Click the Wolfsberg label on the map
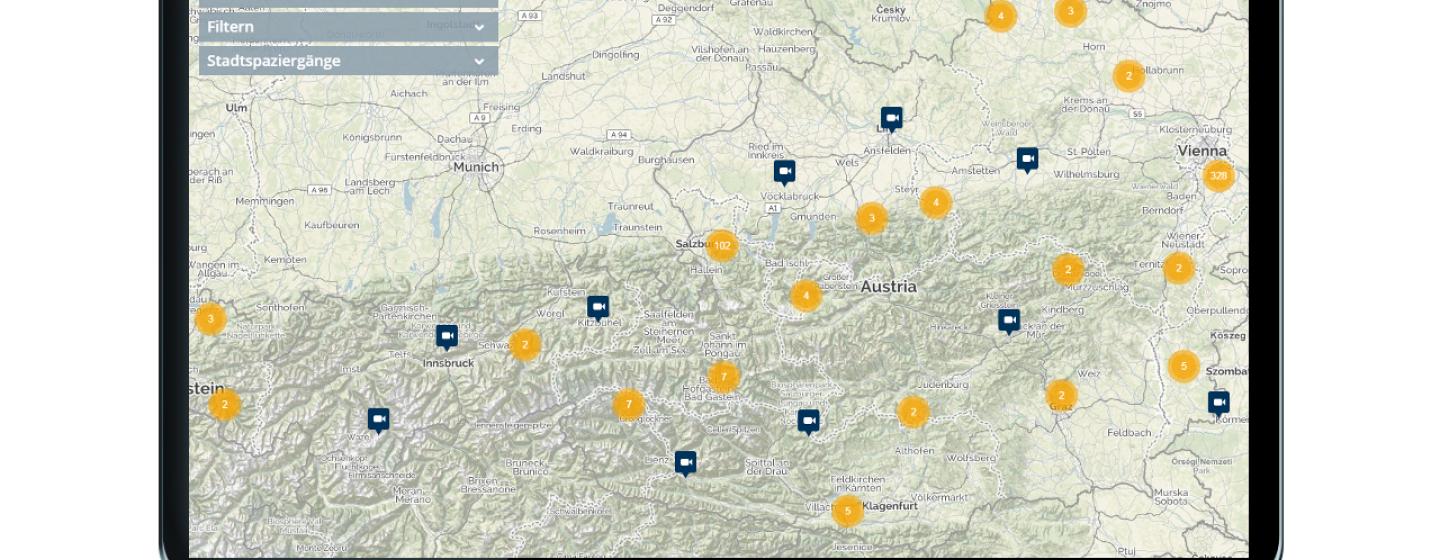The width and height of the screenshot is (1440, 560). [x=971, y=458]
